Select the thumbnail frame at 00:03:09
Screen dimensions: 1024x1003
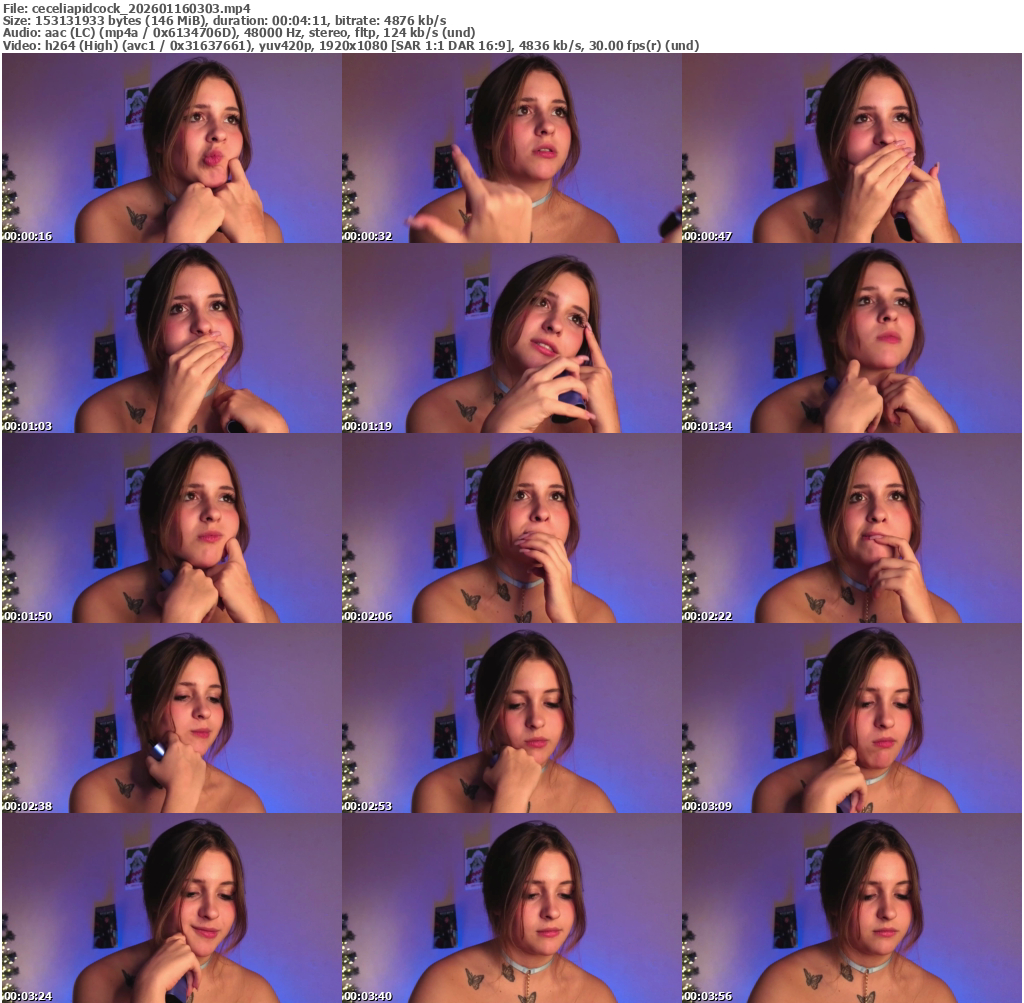852,718
